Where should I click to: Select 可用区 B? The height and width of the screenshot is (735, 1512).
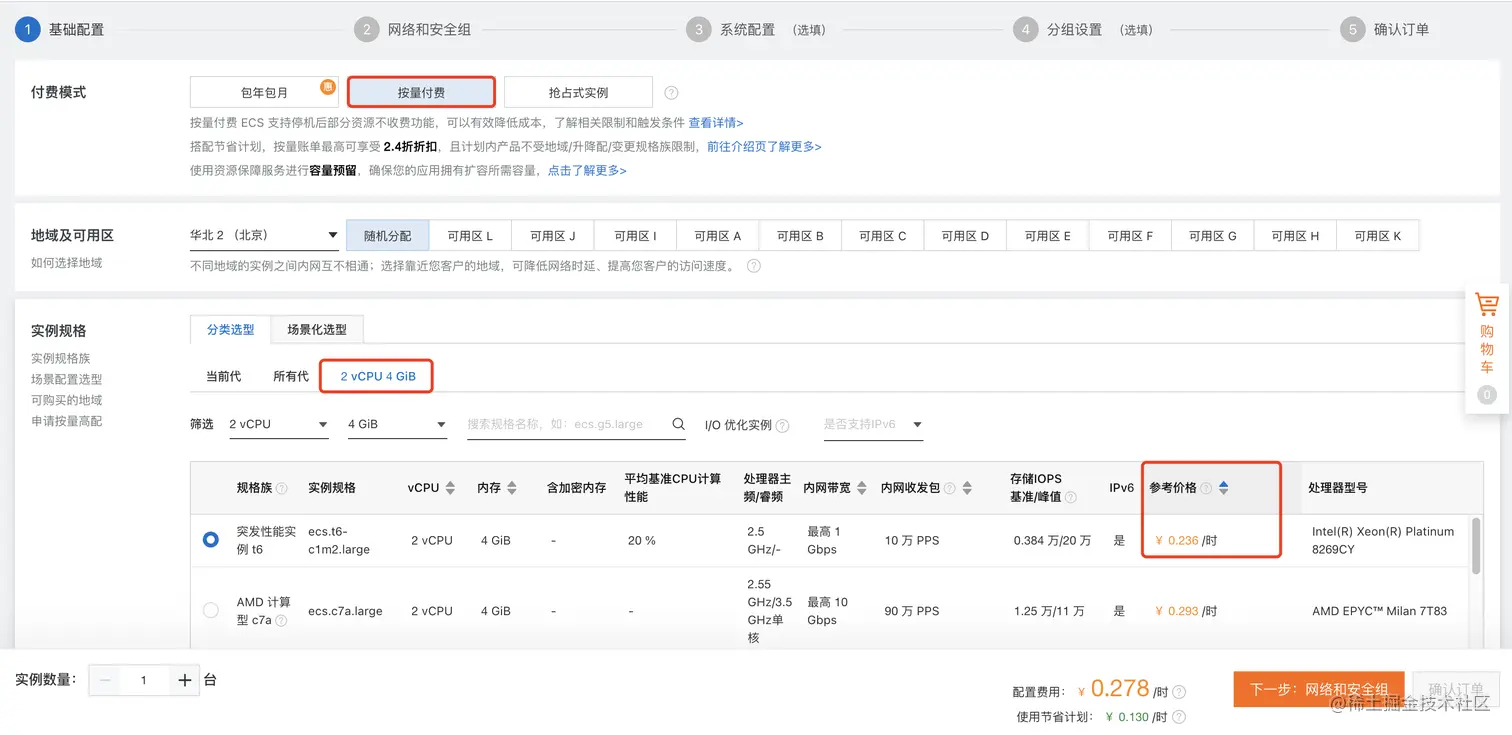(x=800, y=236)
